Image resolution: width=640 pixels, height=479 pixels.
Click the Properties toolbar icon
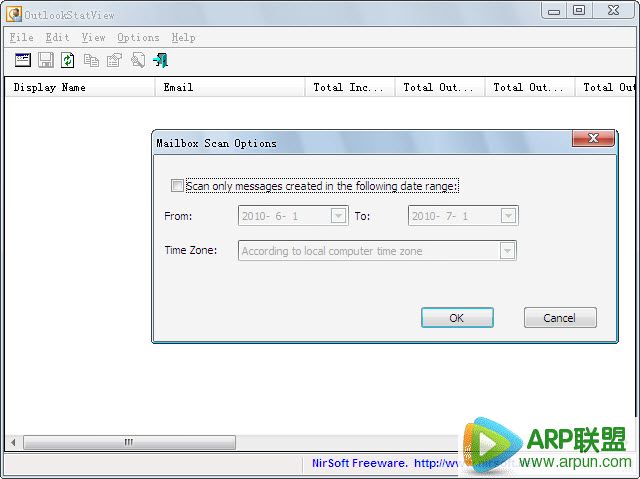pyautogui.click(x=114, y=60)
